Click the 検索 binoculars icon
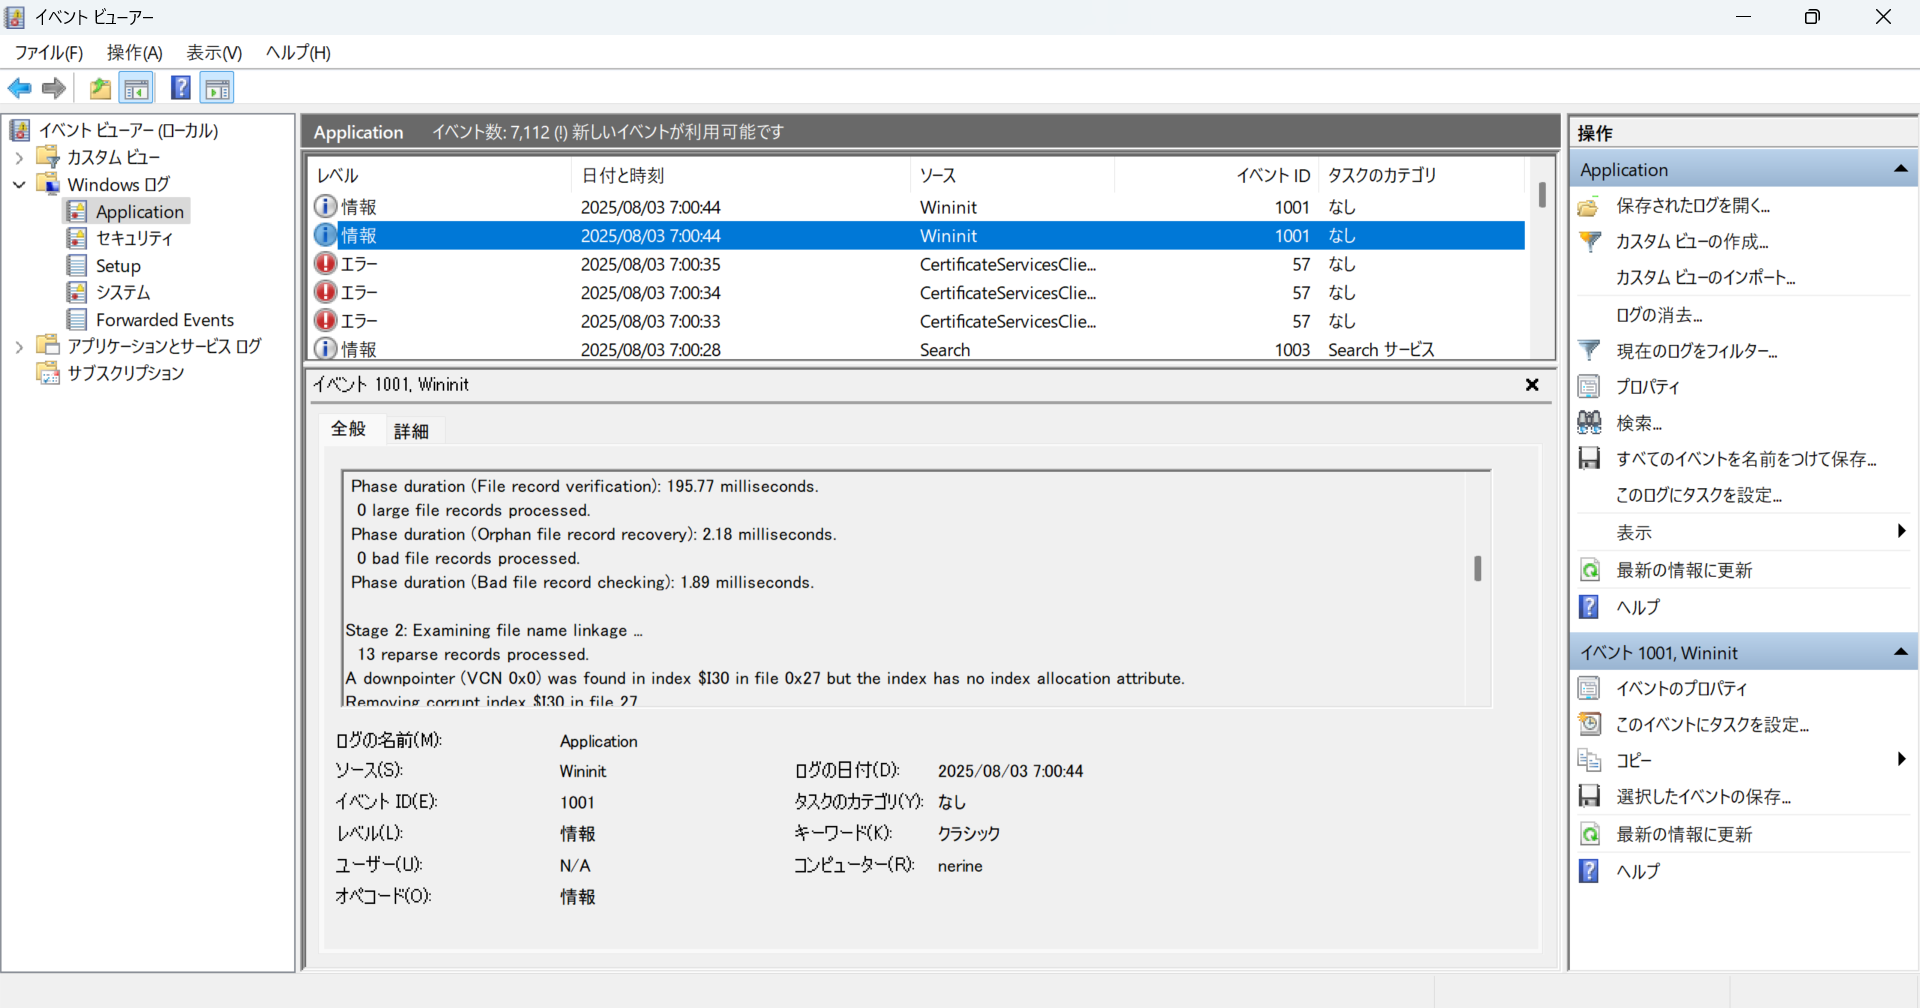The width and height of the screenshot is (1920, 1008). [1589, 423]
